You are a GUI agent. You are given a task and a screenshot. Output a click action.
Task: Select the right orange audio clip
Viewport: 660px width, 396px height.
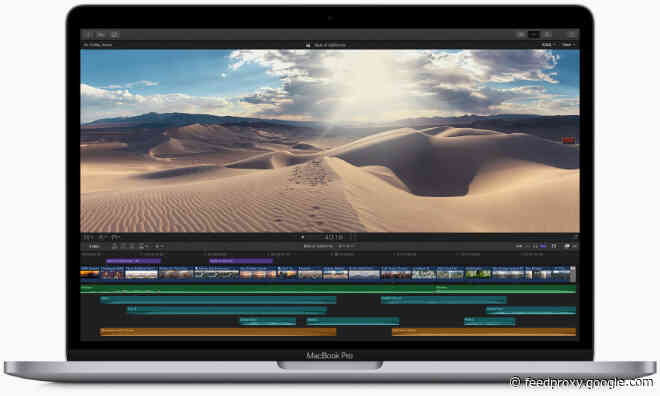(x=484, y=332)
